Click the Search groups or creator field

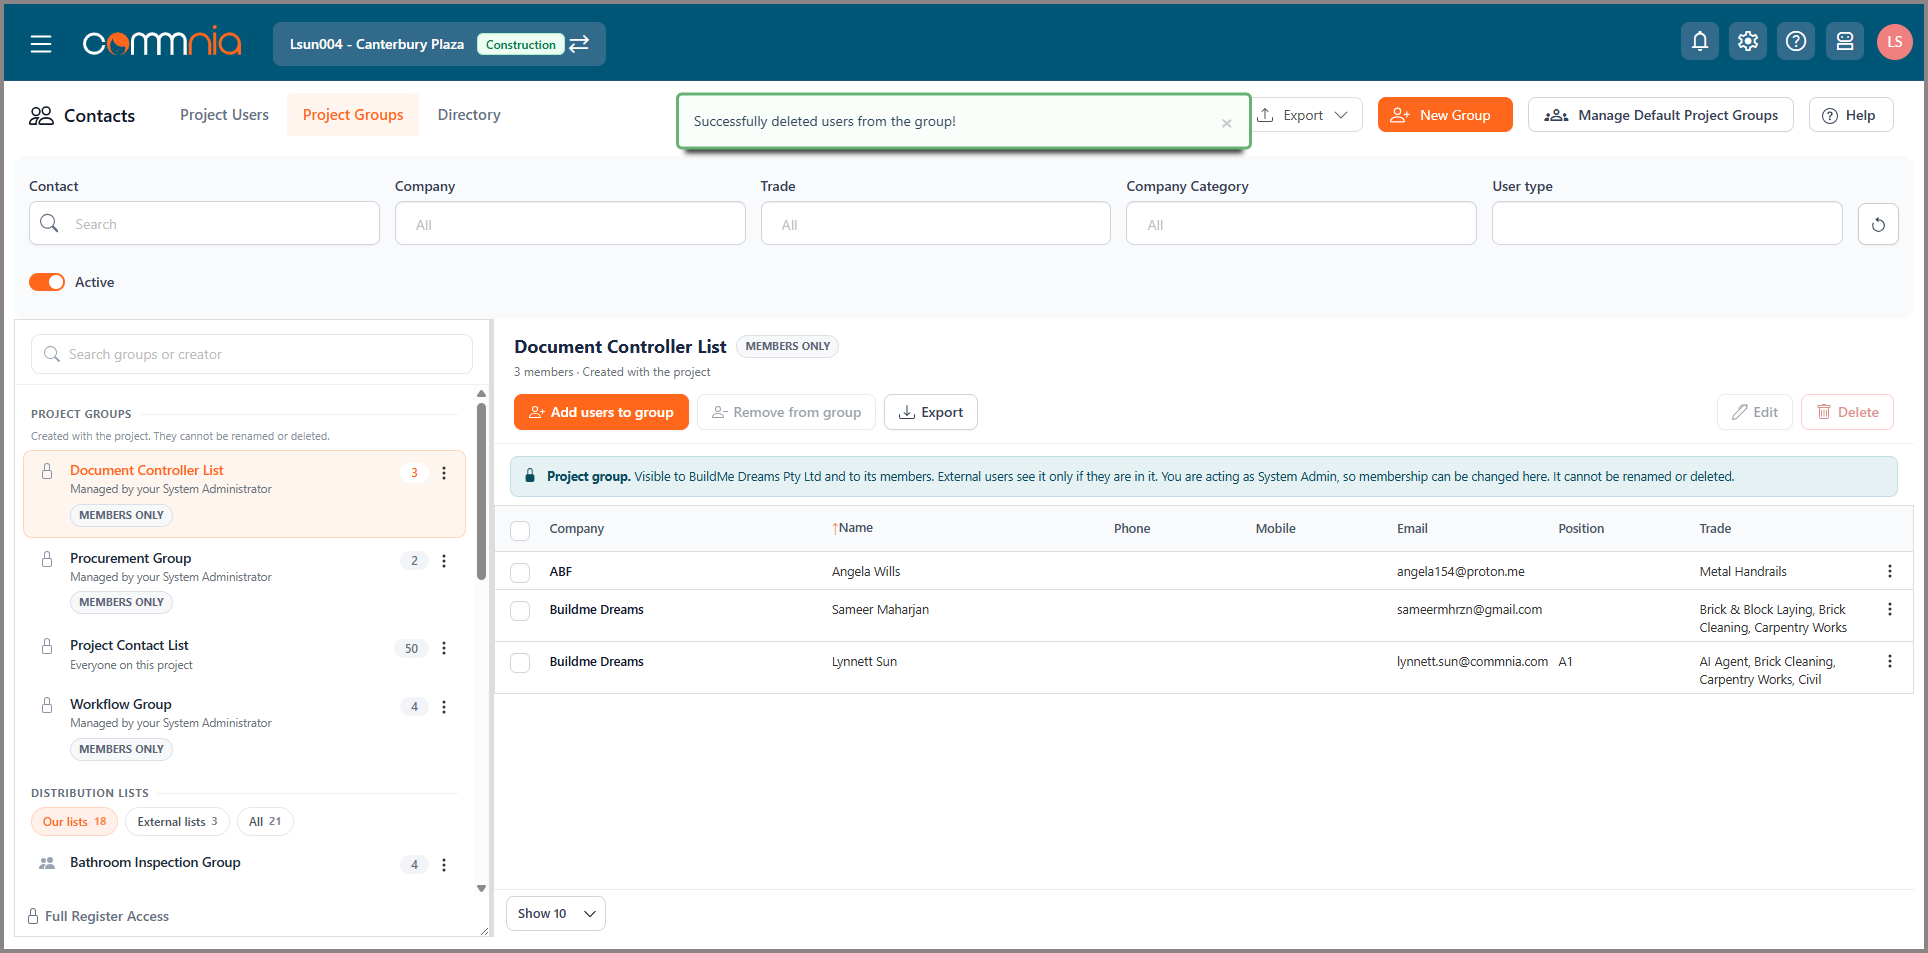(252, 354)
